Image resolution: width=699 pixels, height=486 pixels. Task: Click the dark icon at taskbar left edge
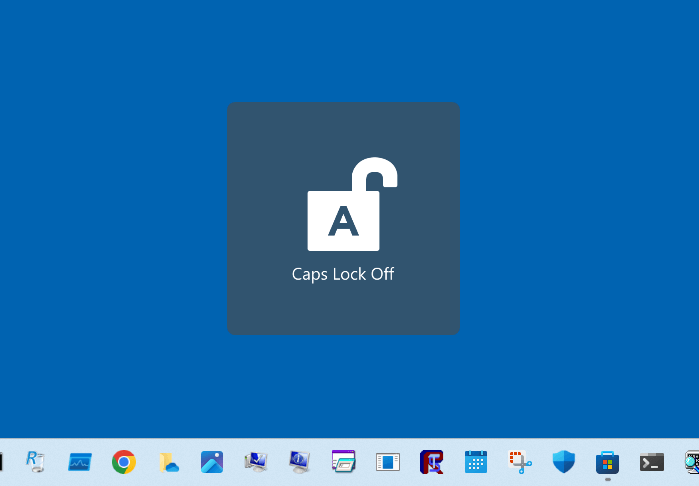click(2, 461)
